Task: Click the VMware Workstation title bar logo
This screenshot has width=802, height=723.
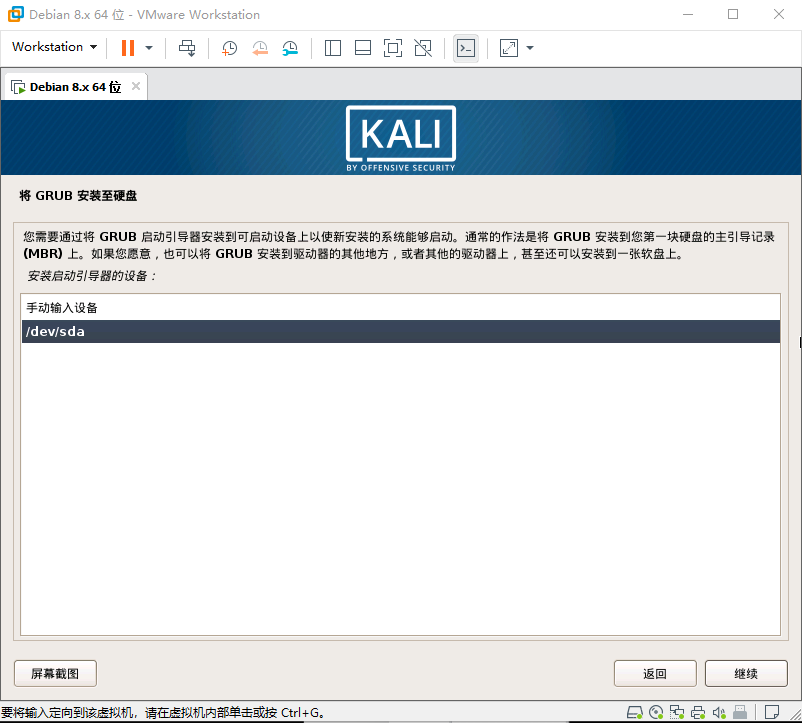Action: point(16,14)
